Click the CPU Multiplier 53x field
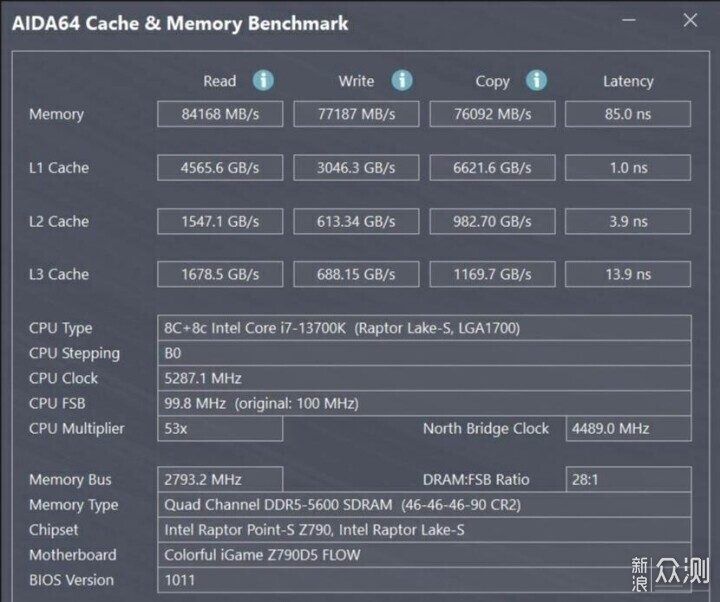Screen dimensions: 720x602 click(220, 428)
